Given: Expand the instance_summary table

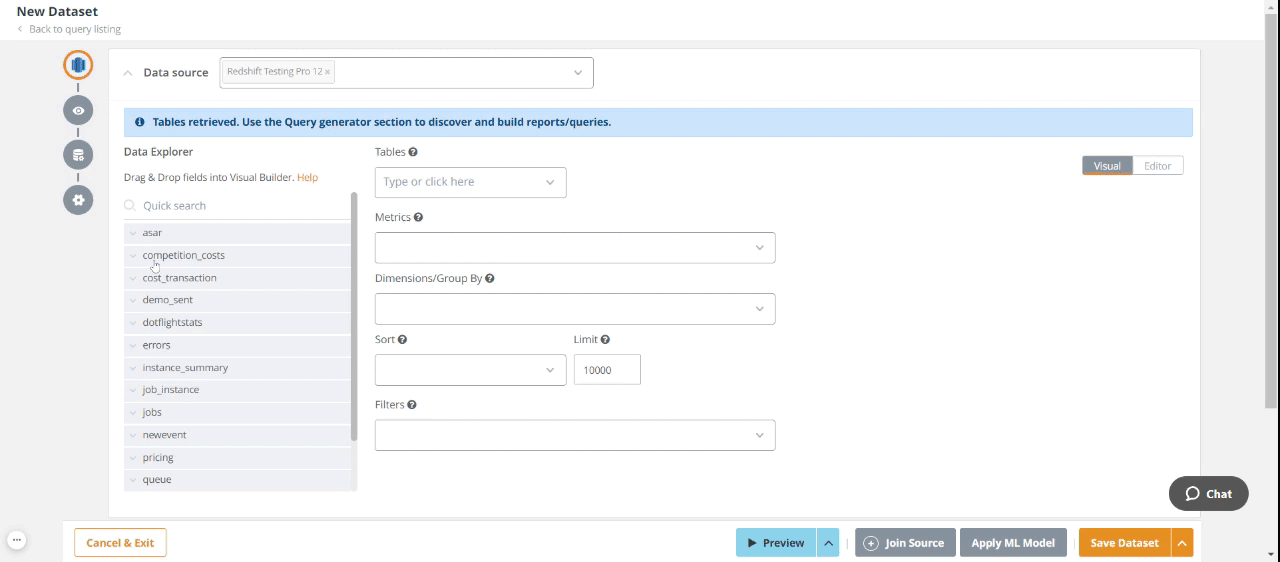Looking at the screenshot, I should pyautogui.click(x=133, y=368).
